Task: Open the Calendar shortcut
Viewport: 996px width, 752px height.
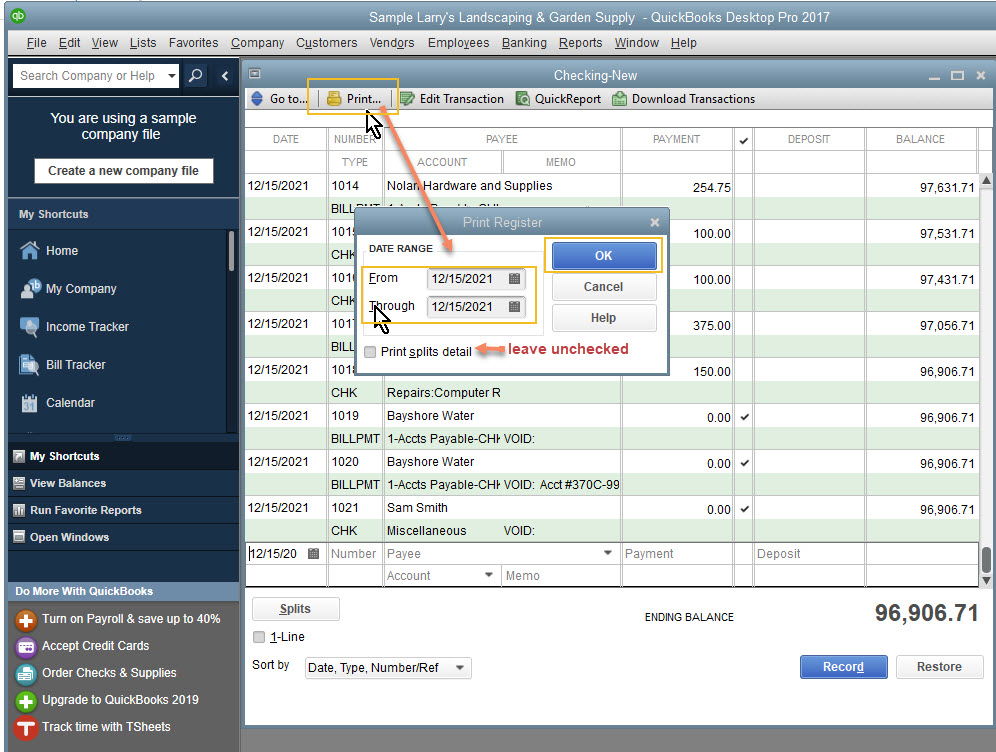Action: pos(57,403)
